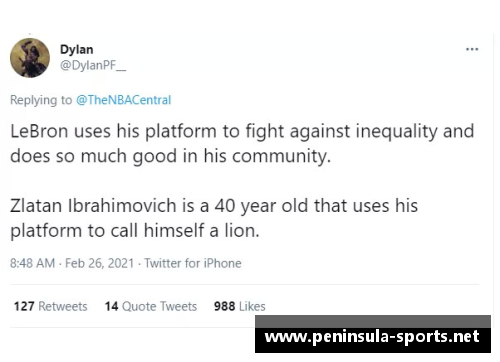500x362 pixels.
Task: Select the name 'Zlatan Ibrahimovich' in the tweet
Action: 93,206
